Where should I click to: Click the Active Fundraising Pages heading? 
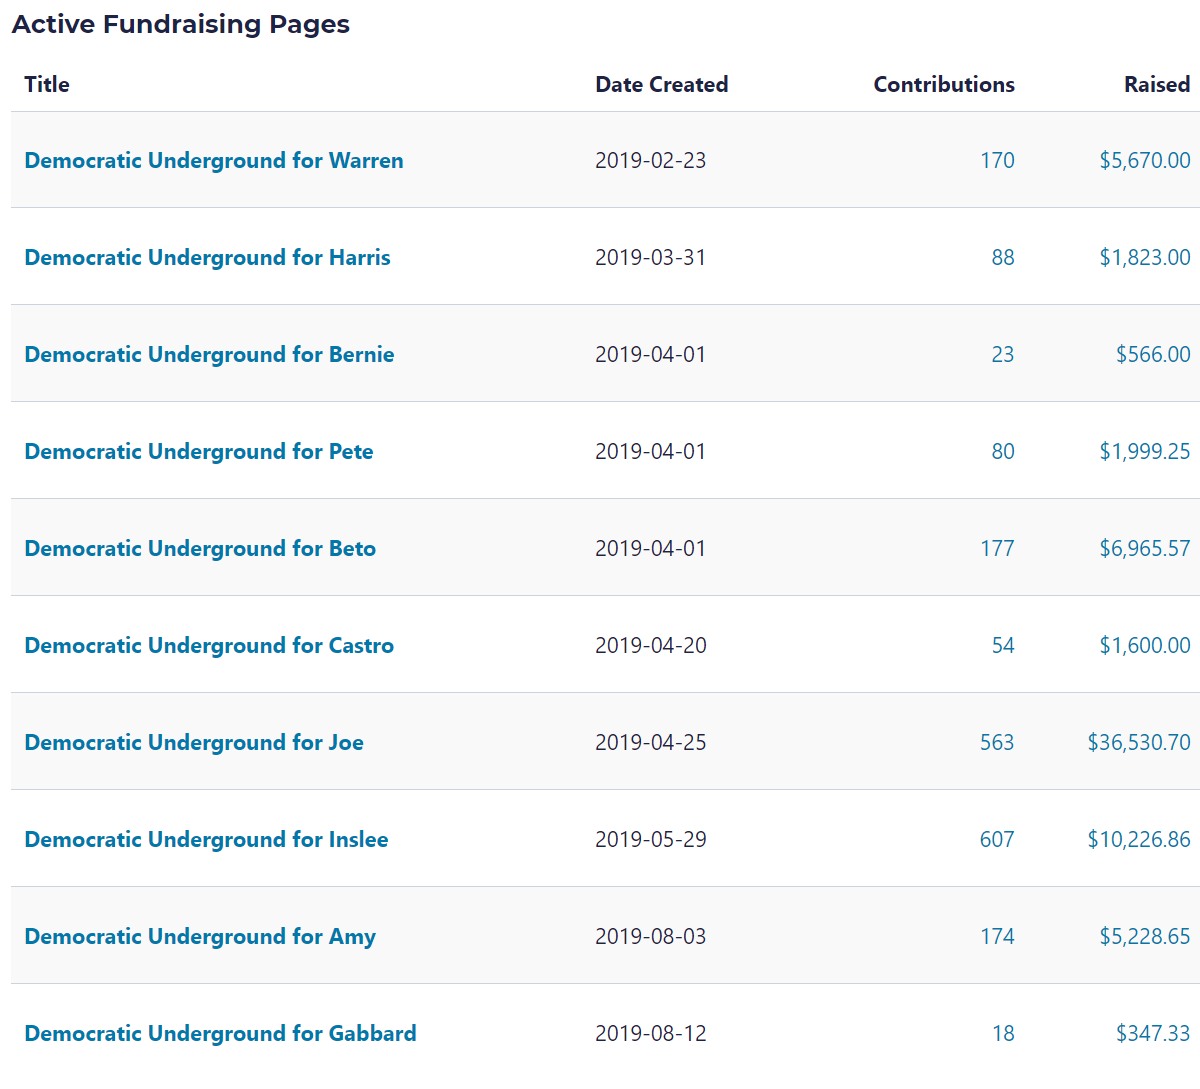pos(181,24)
